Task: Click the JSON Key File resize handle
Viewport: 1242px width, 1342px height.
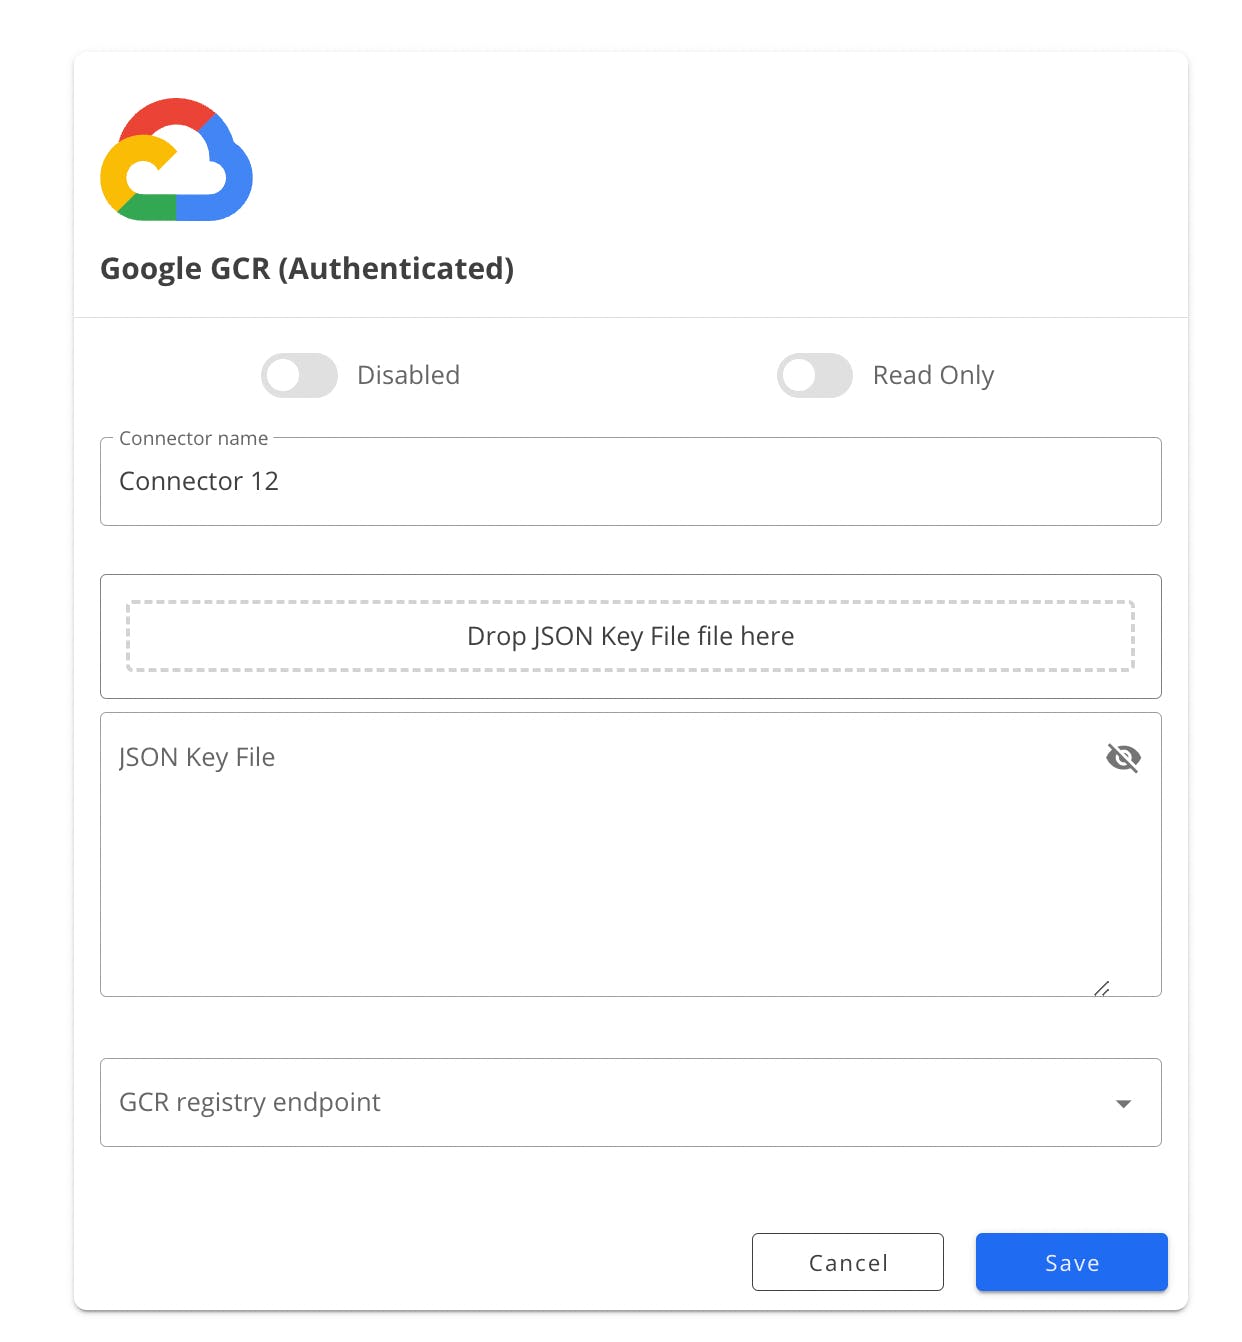Action: tap(1101, 989)
